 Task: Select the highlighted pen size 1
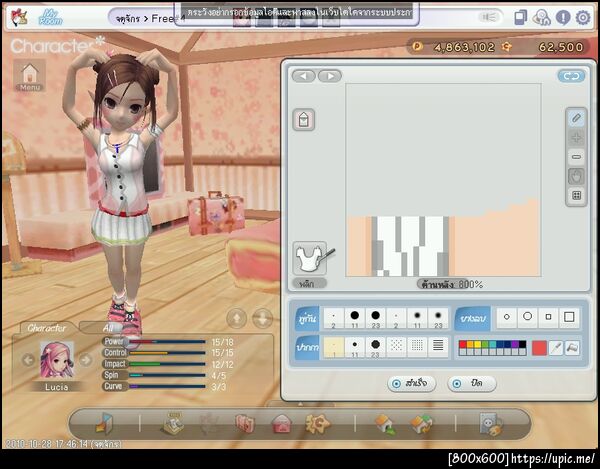click(x=334, y=347)
